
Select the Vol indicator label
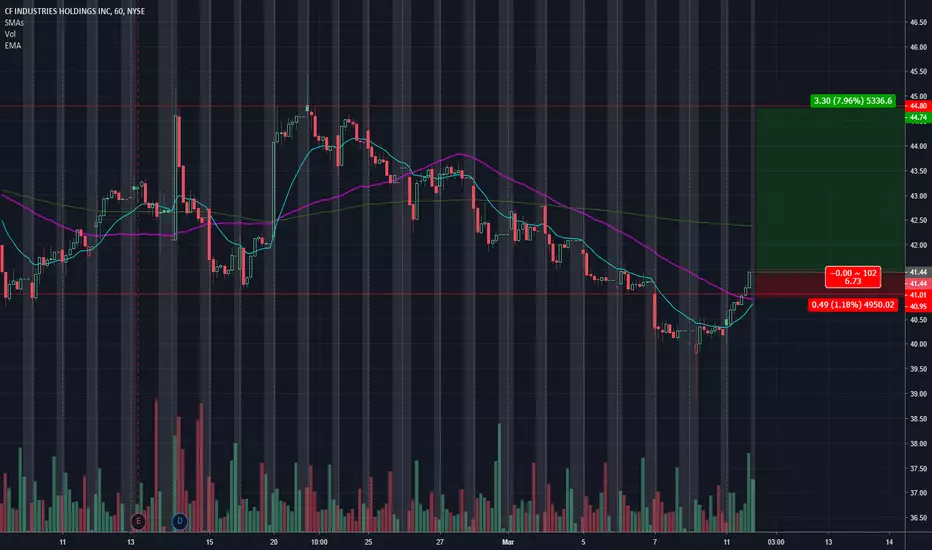(x=10, y=34)
